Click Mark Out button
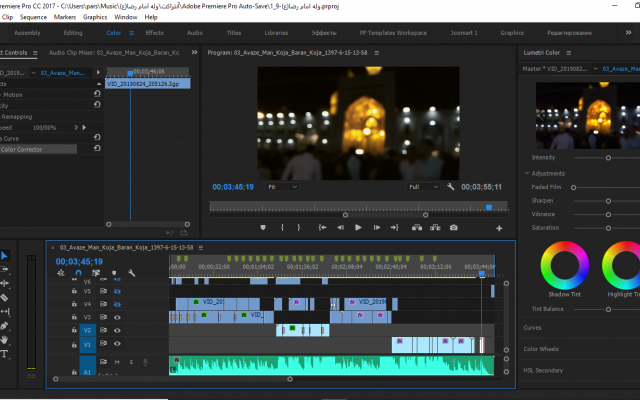The width and height of the screenshot is (640, 400). pyautogui.click(x=299, y=228)
